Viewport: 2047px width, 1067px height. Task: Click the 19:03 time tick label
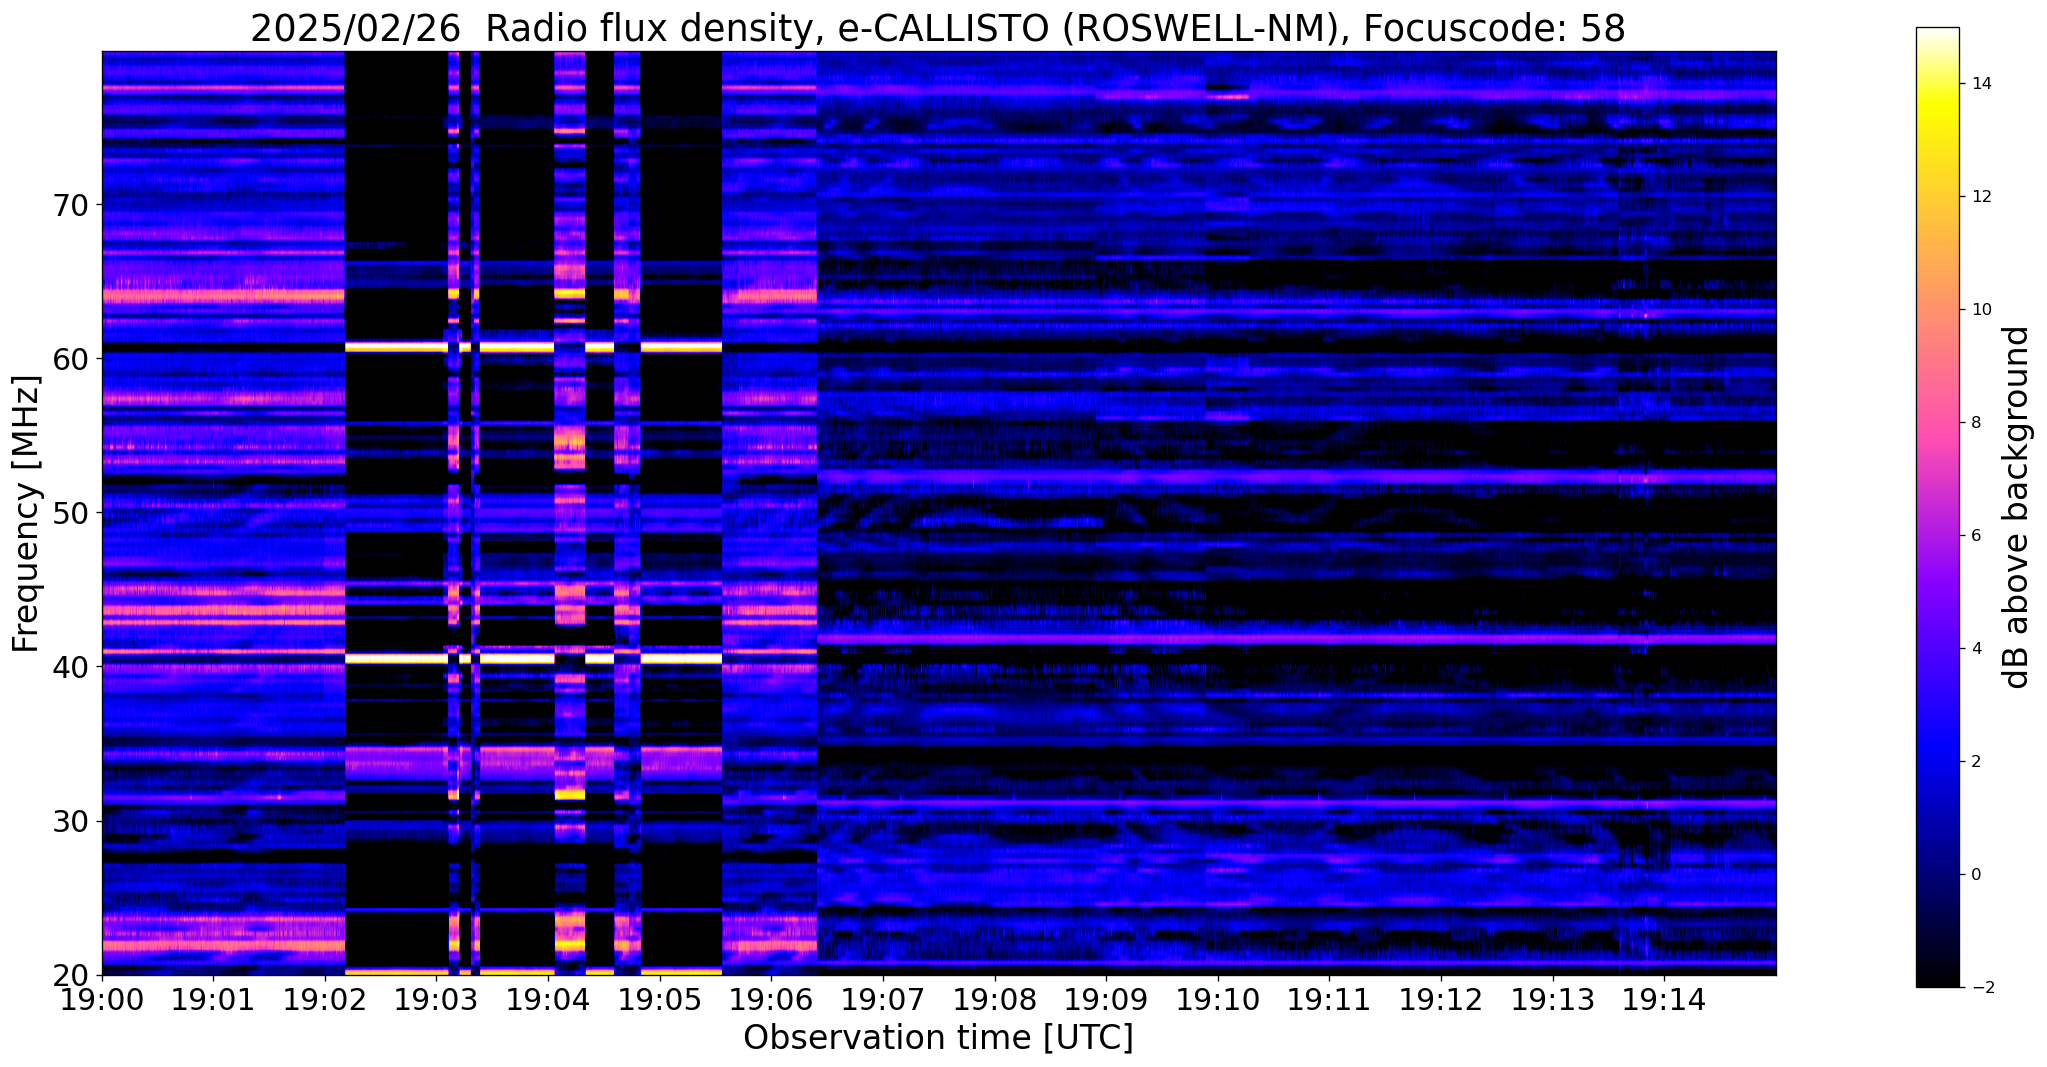click(x=437, y=998)
